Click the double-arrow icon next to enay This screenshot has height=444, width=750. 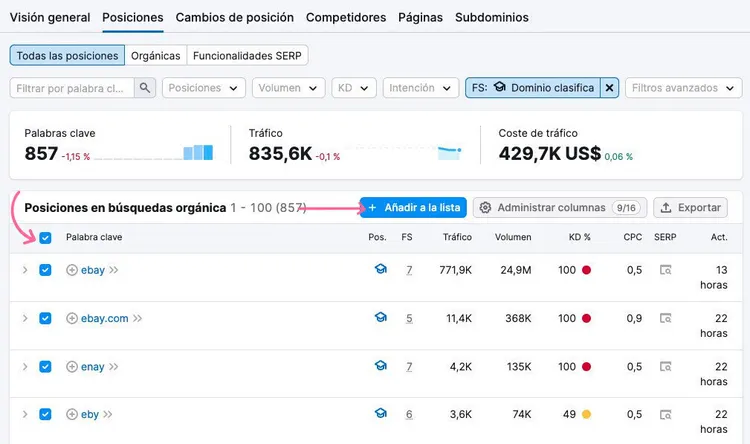pyautogui.click(x=113, y=367)
